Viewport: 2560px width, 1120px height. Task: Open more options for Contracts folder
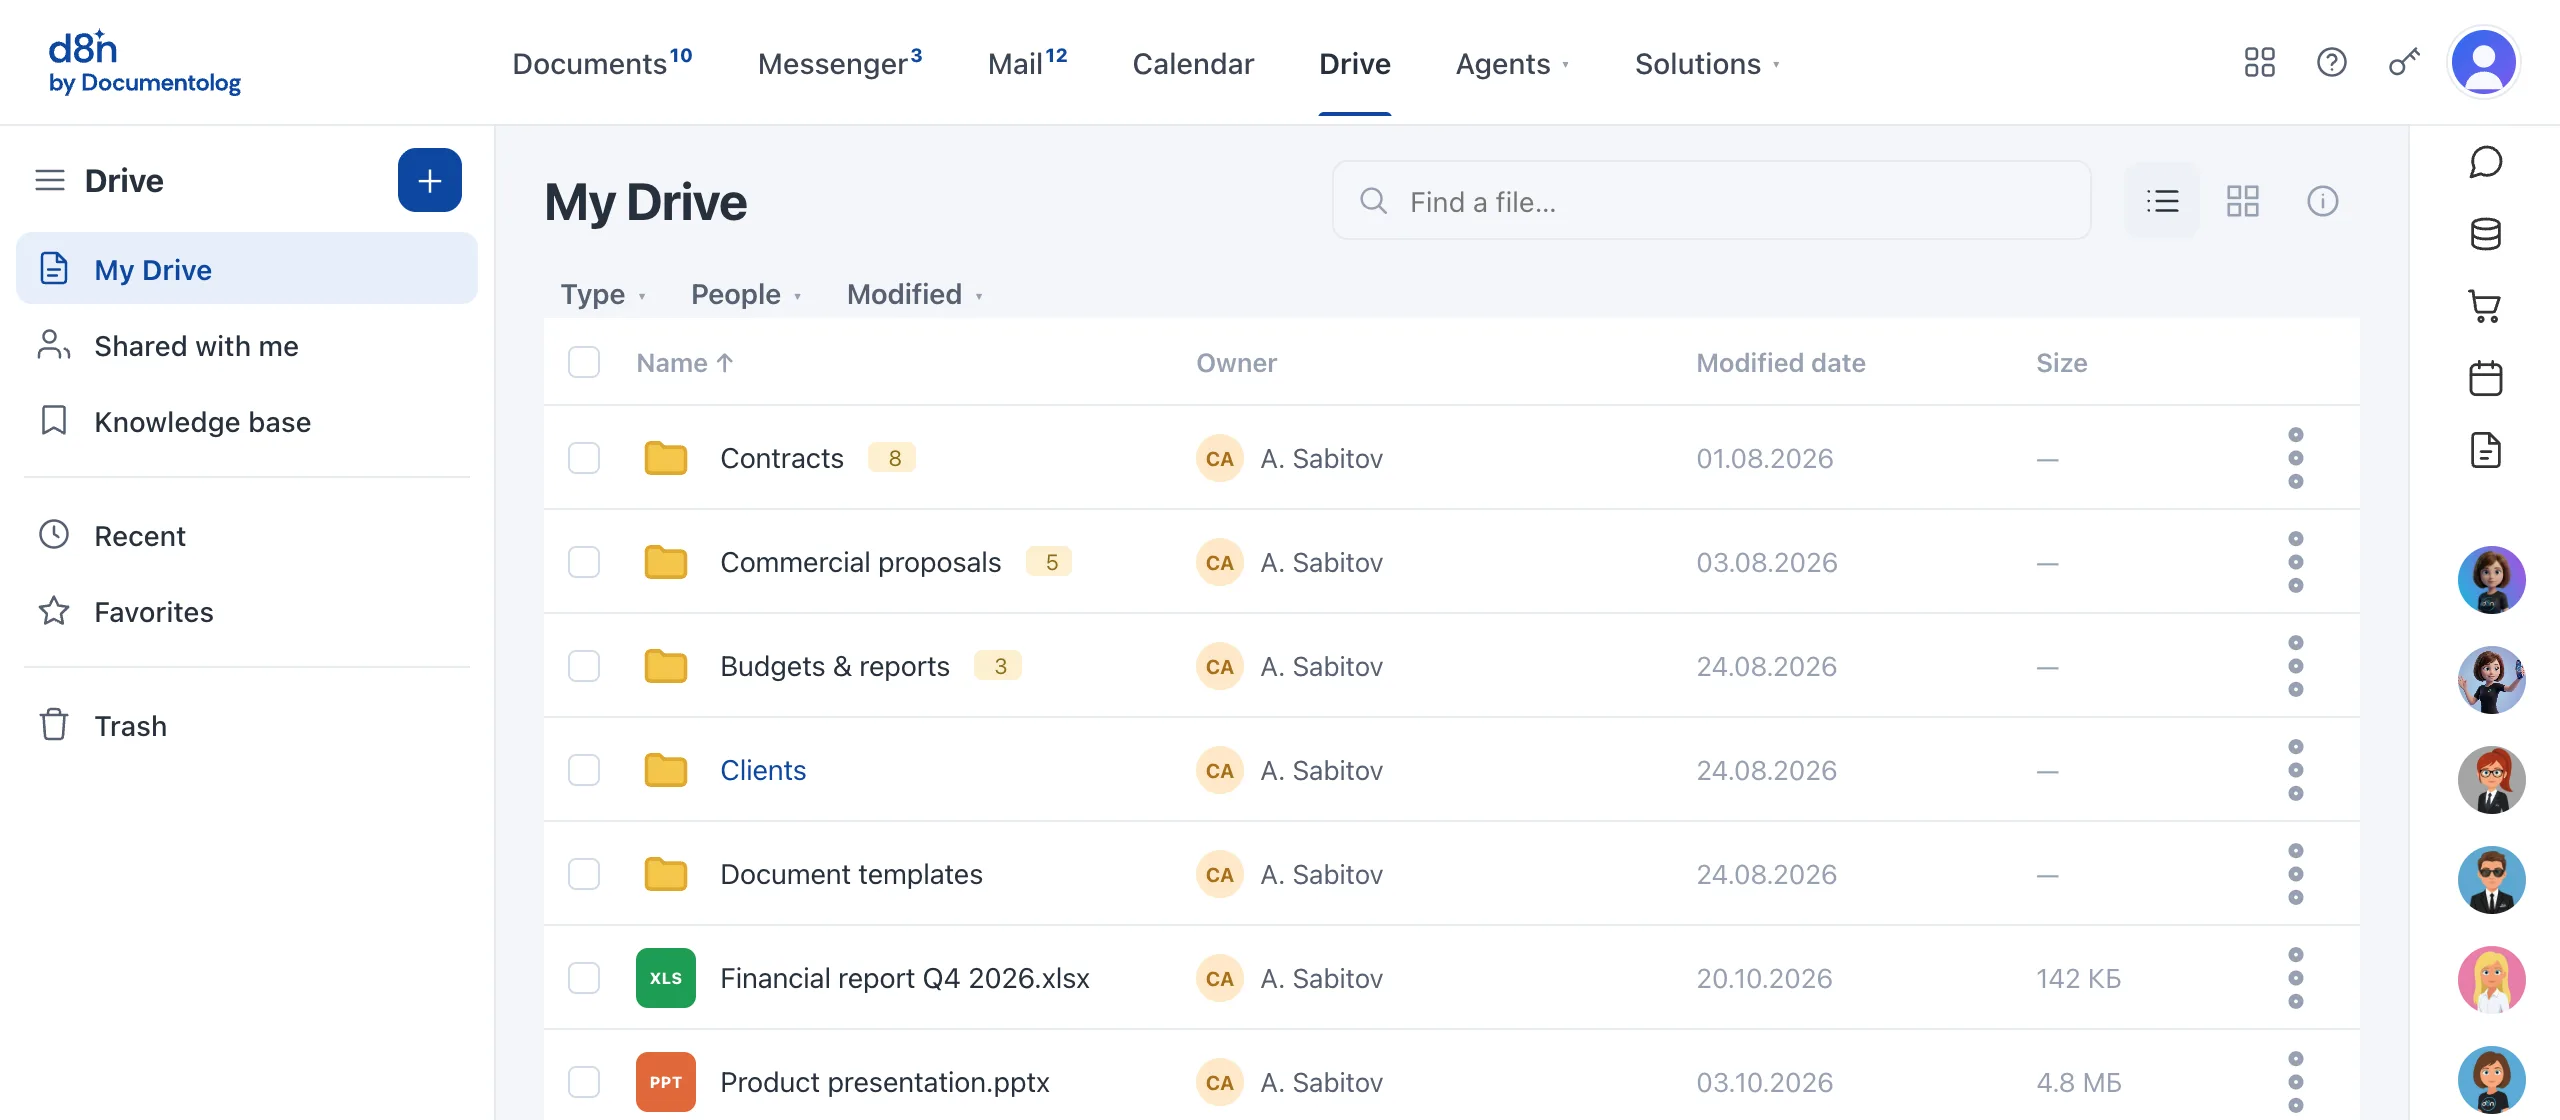tap(2296, 458)
